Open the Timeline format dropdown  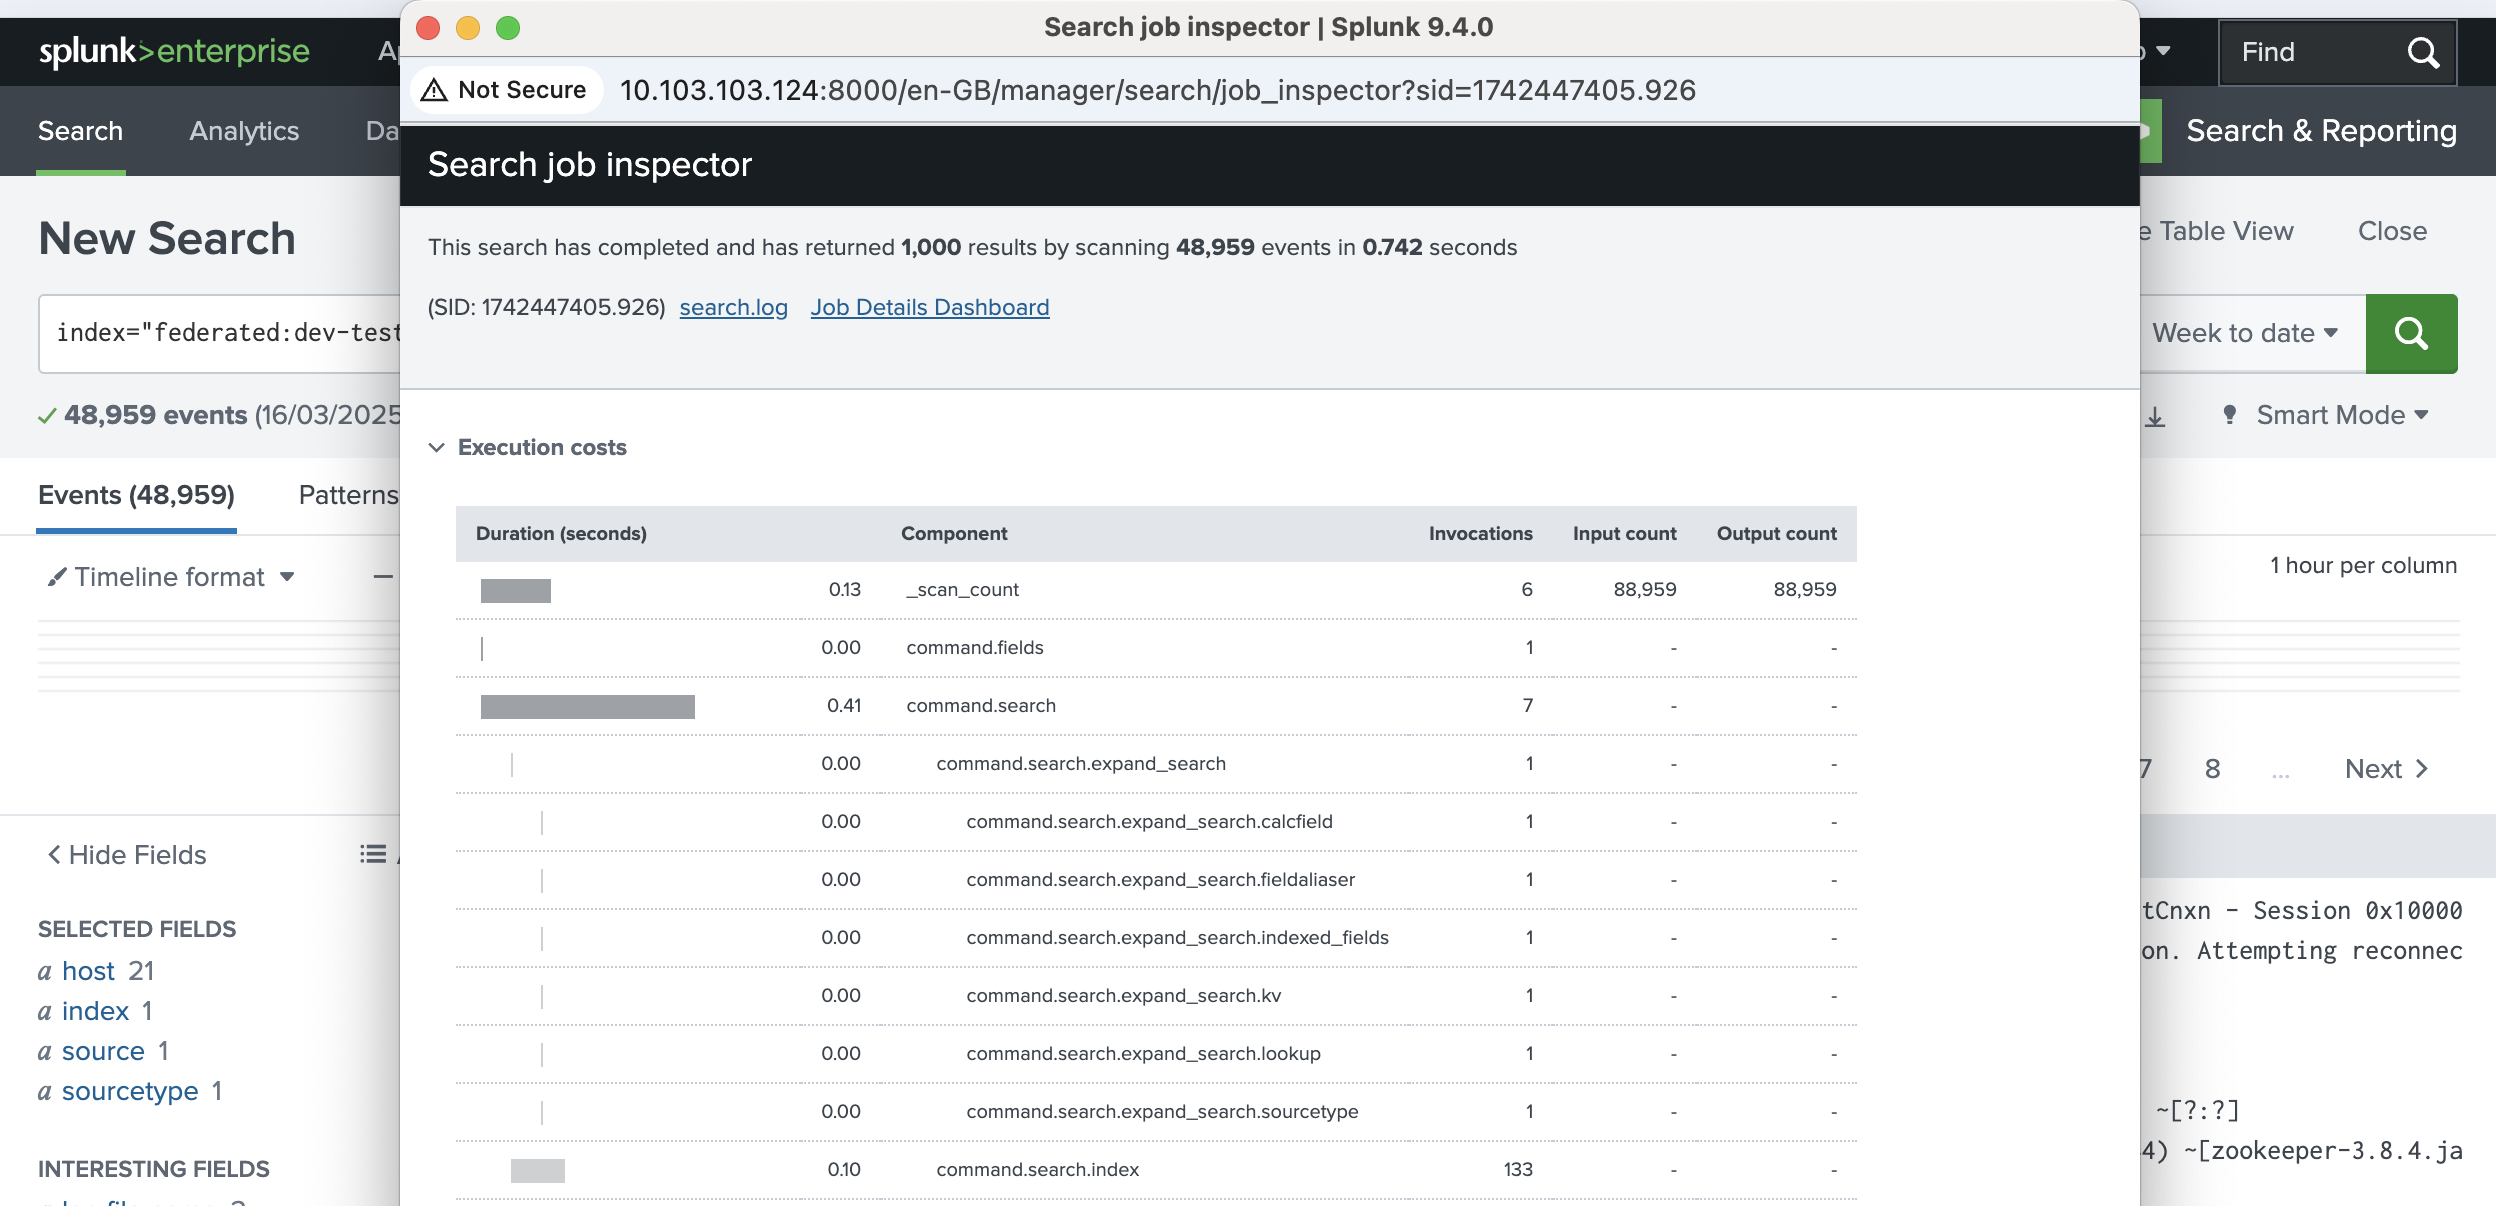[171, 577]
